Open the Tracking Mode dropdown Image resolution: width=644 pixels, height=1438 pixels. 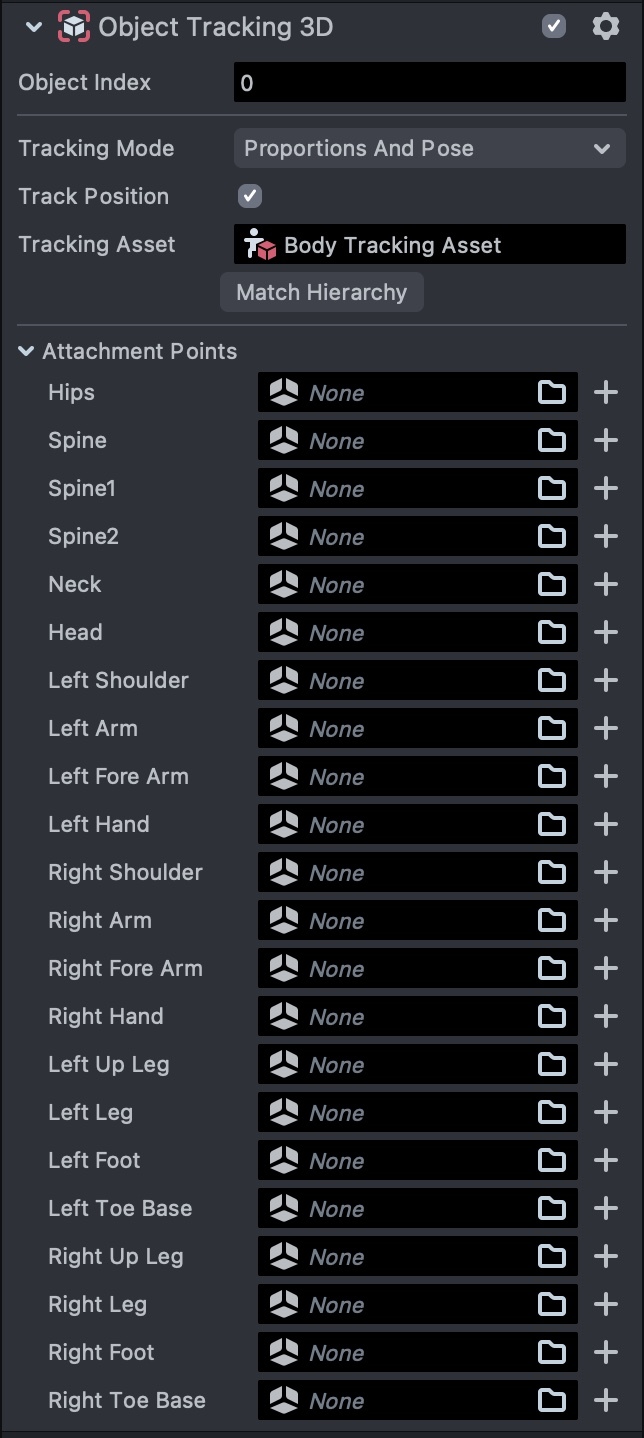click(x=430, y=149)
